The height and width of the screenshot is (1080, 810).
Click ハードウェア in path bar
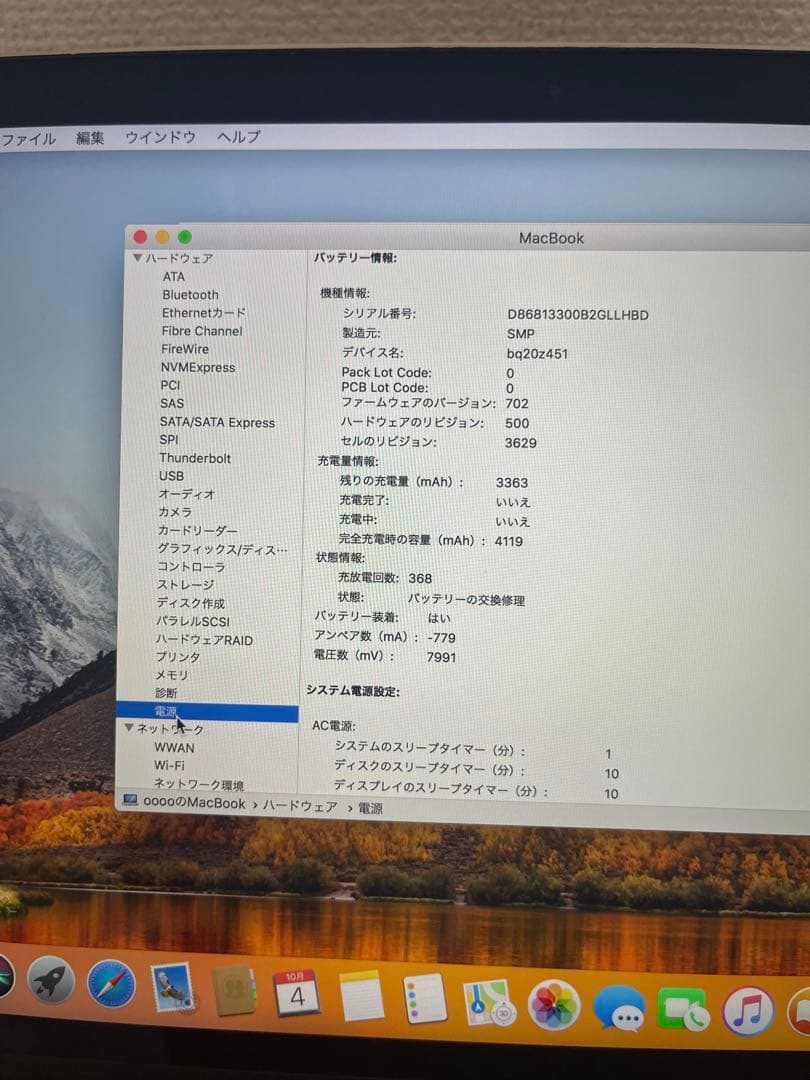point(300,806)
